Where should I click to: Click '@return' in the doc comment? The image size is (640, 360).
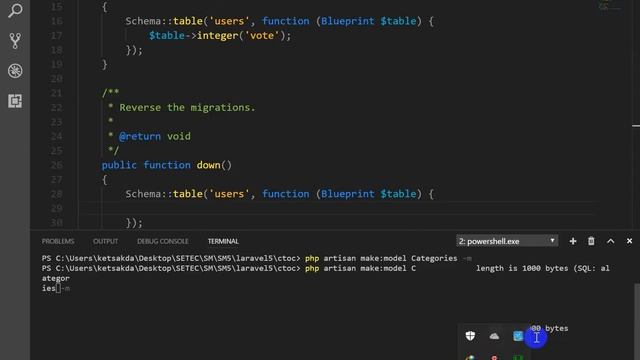140,136
